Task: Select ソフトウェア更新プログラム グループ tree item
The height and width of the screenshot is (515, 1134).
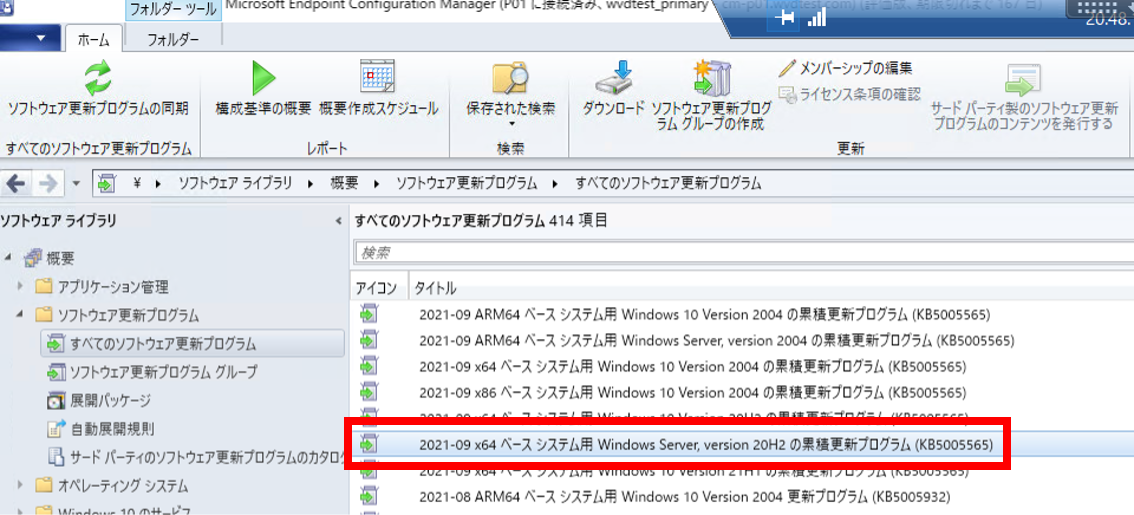Action: coord(163,372)
